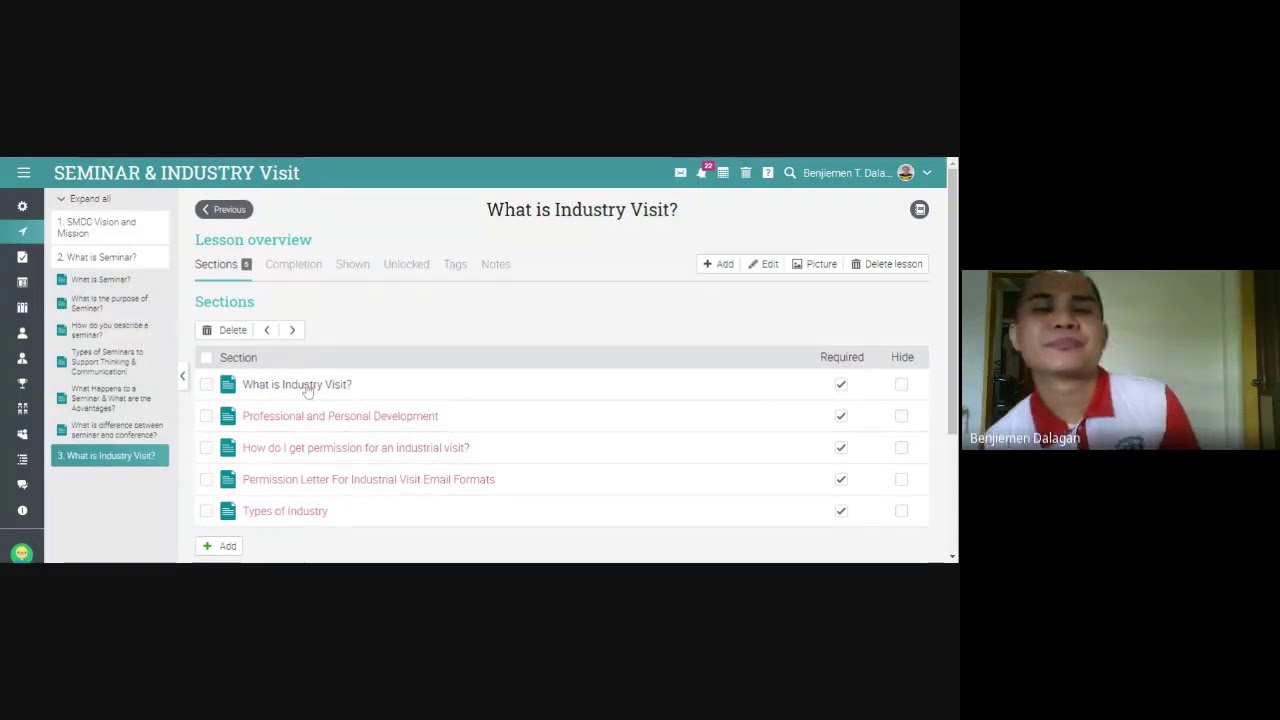Collapse lesson 2. What is Seminar?

click(110, 257)
